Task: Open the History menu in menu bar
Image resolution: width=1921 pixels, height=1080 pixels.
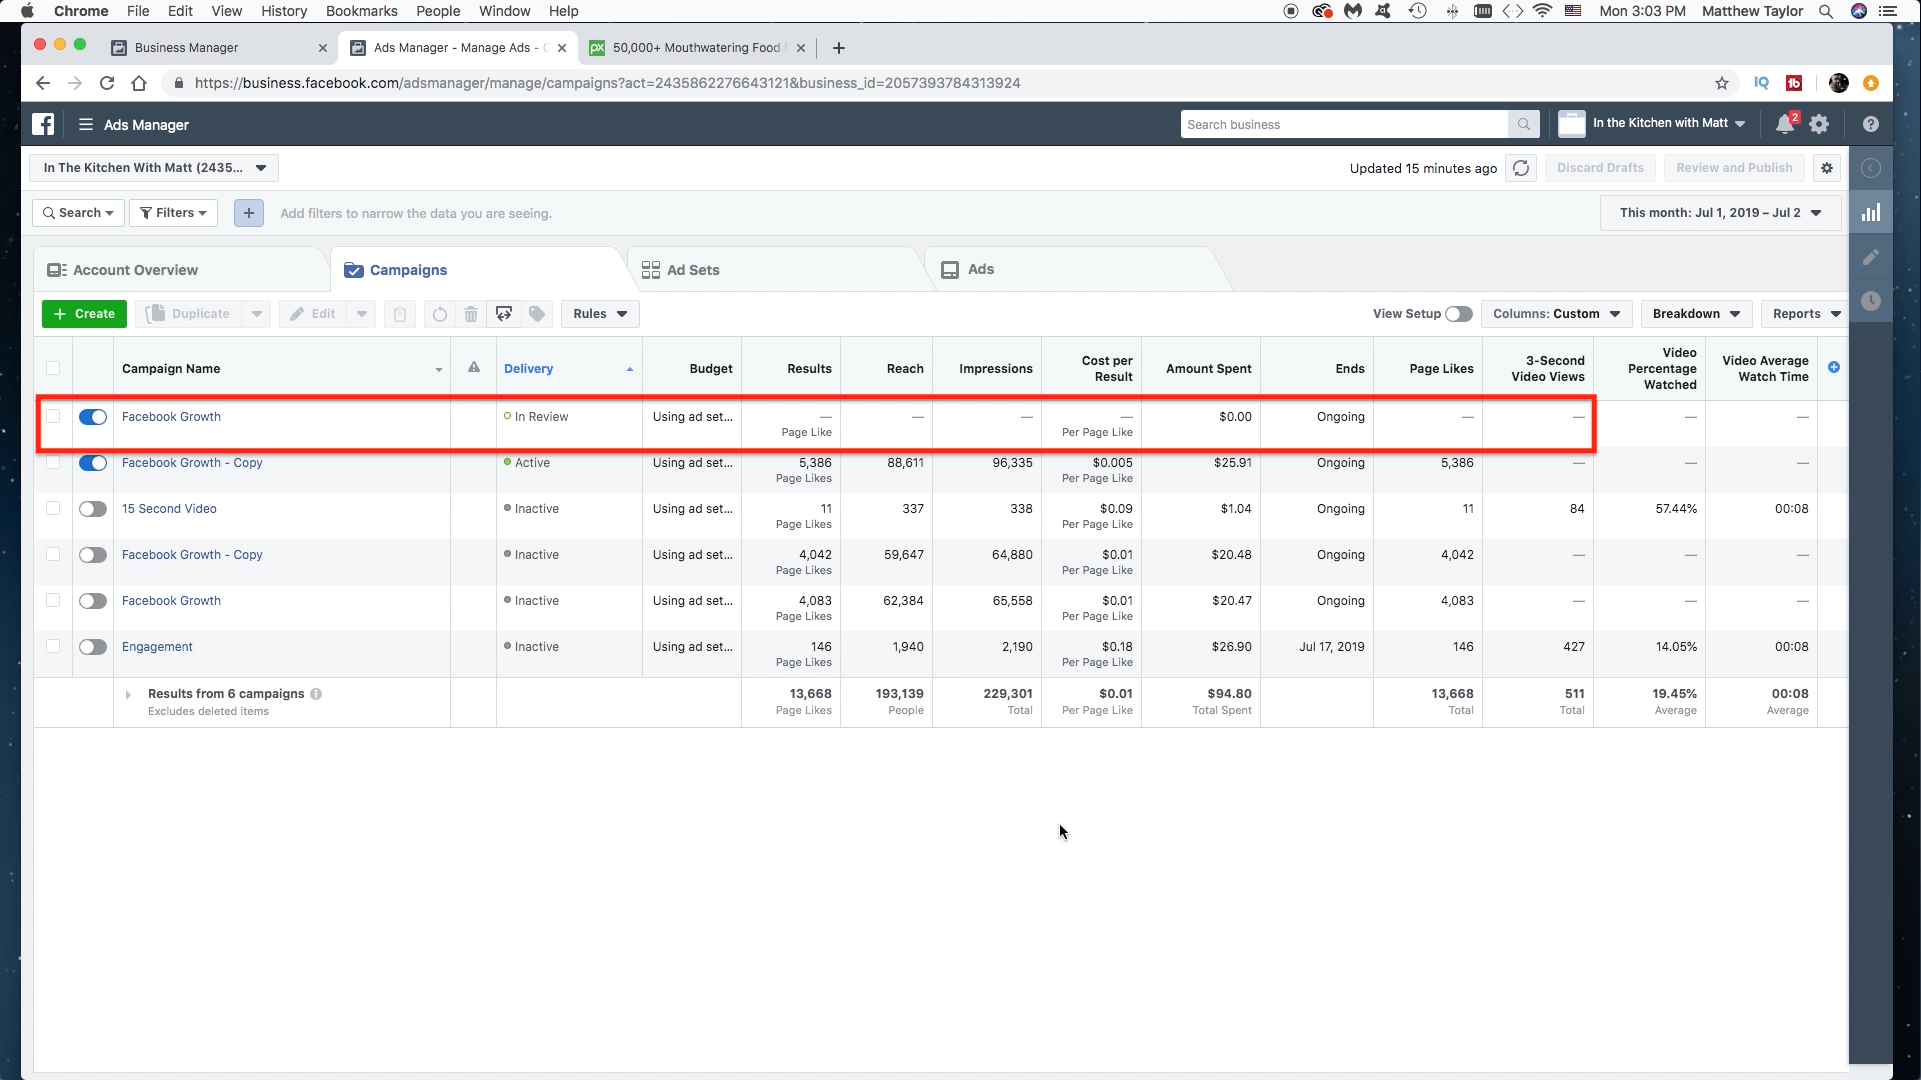Action: 284,11
